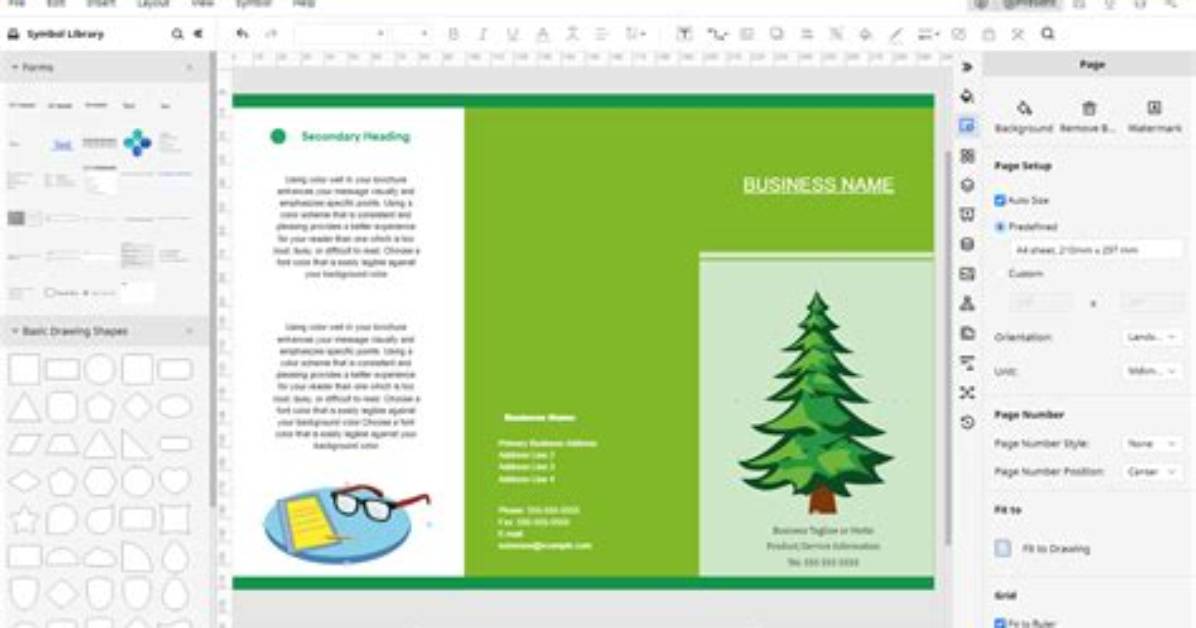Open the line style dropdown in toolbar

(928, 34)
